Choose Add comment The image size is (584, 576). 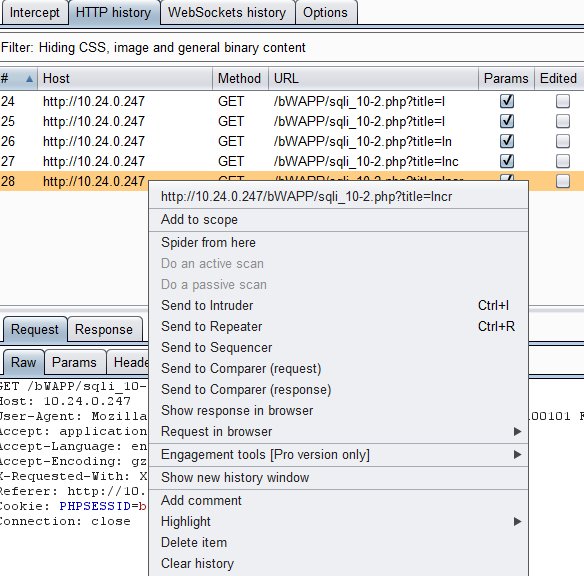point(339,500)
